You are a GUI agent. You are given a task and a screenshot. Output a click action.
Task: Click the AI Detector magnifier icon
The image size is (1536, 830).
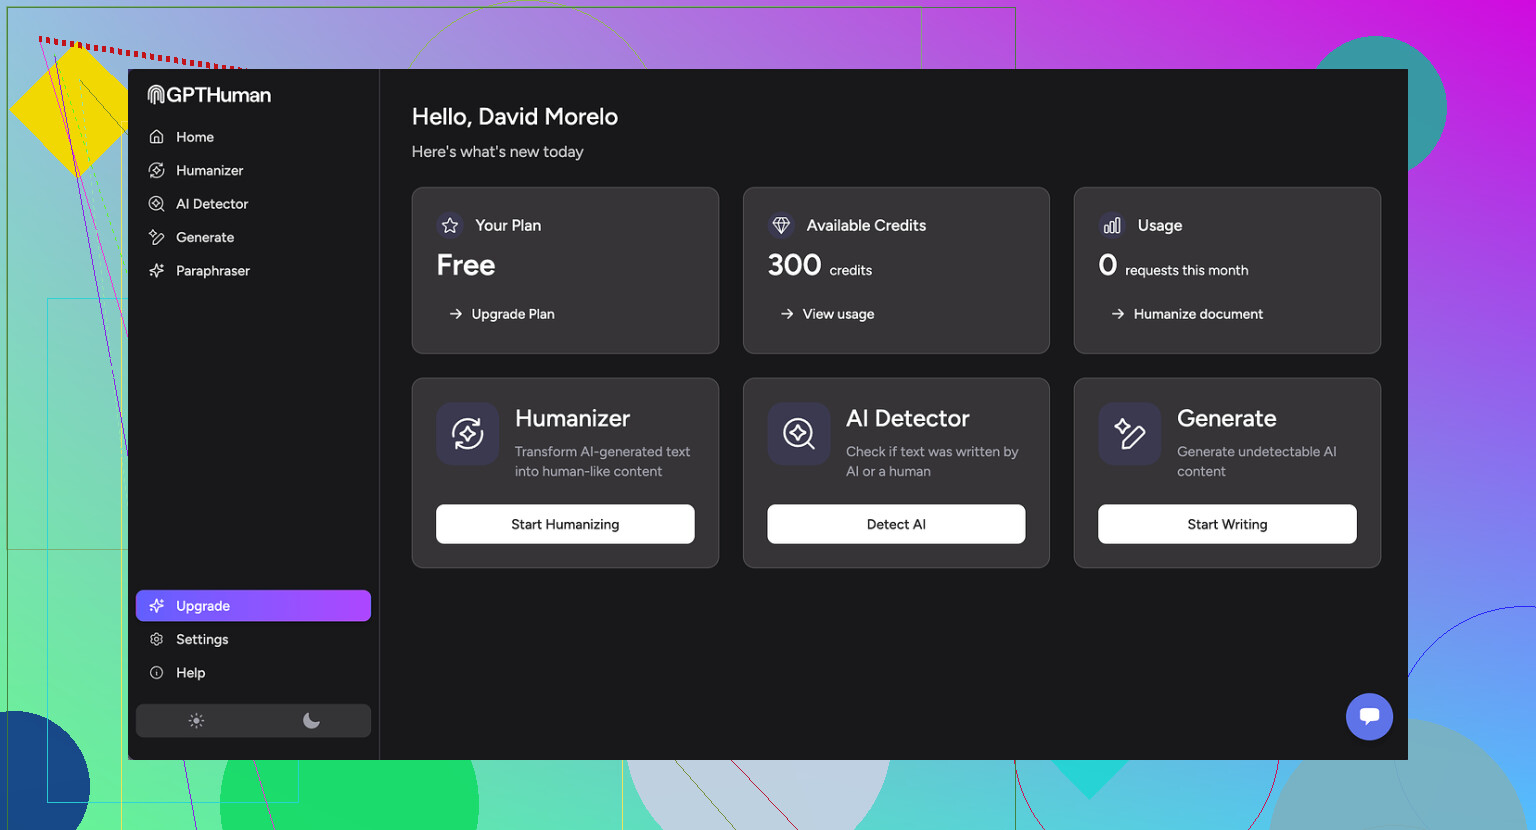point(798,434)
